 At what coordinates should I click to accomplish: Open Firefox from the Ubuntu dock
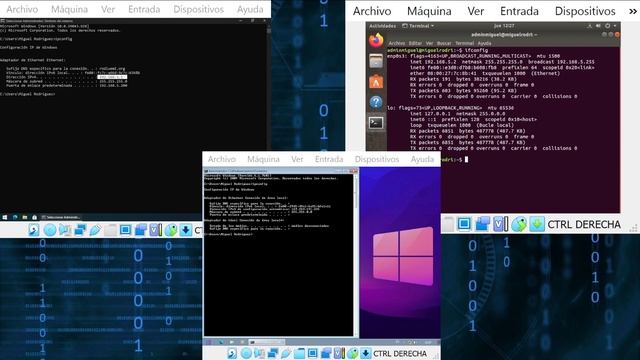[x=376, y=40]
